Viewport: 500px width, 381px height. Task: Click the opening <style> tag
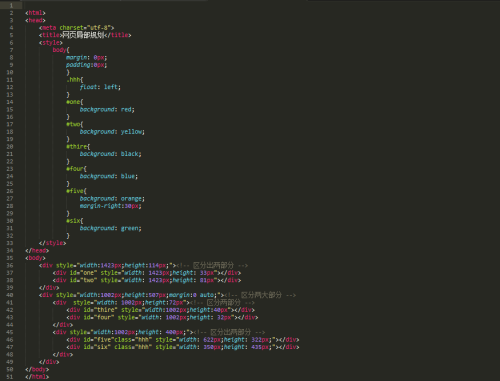tap(51, 43)
